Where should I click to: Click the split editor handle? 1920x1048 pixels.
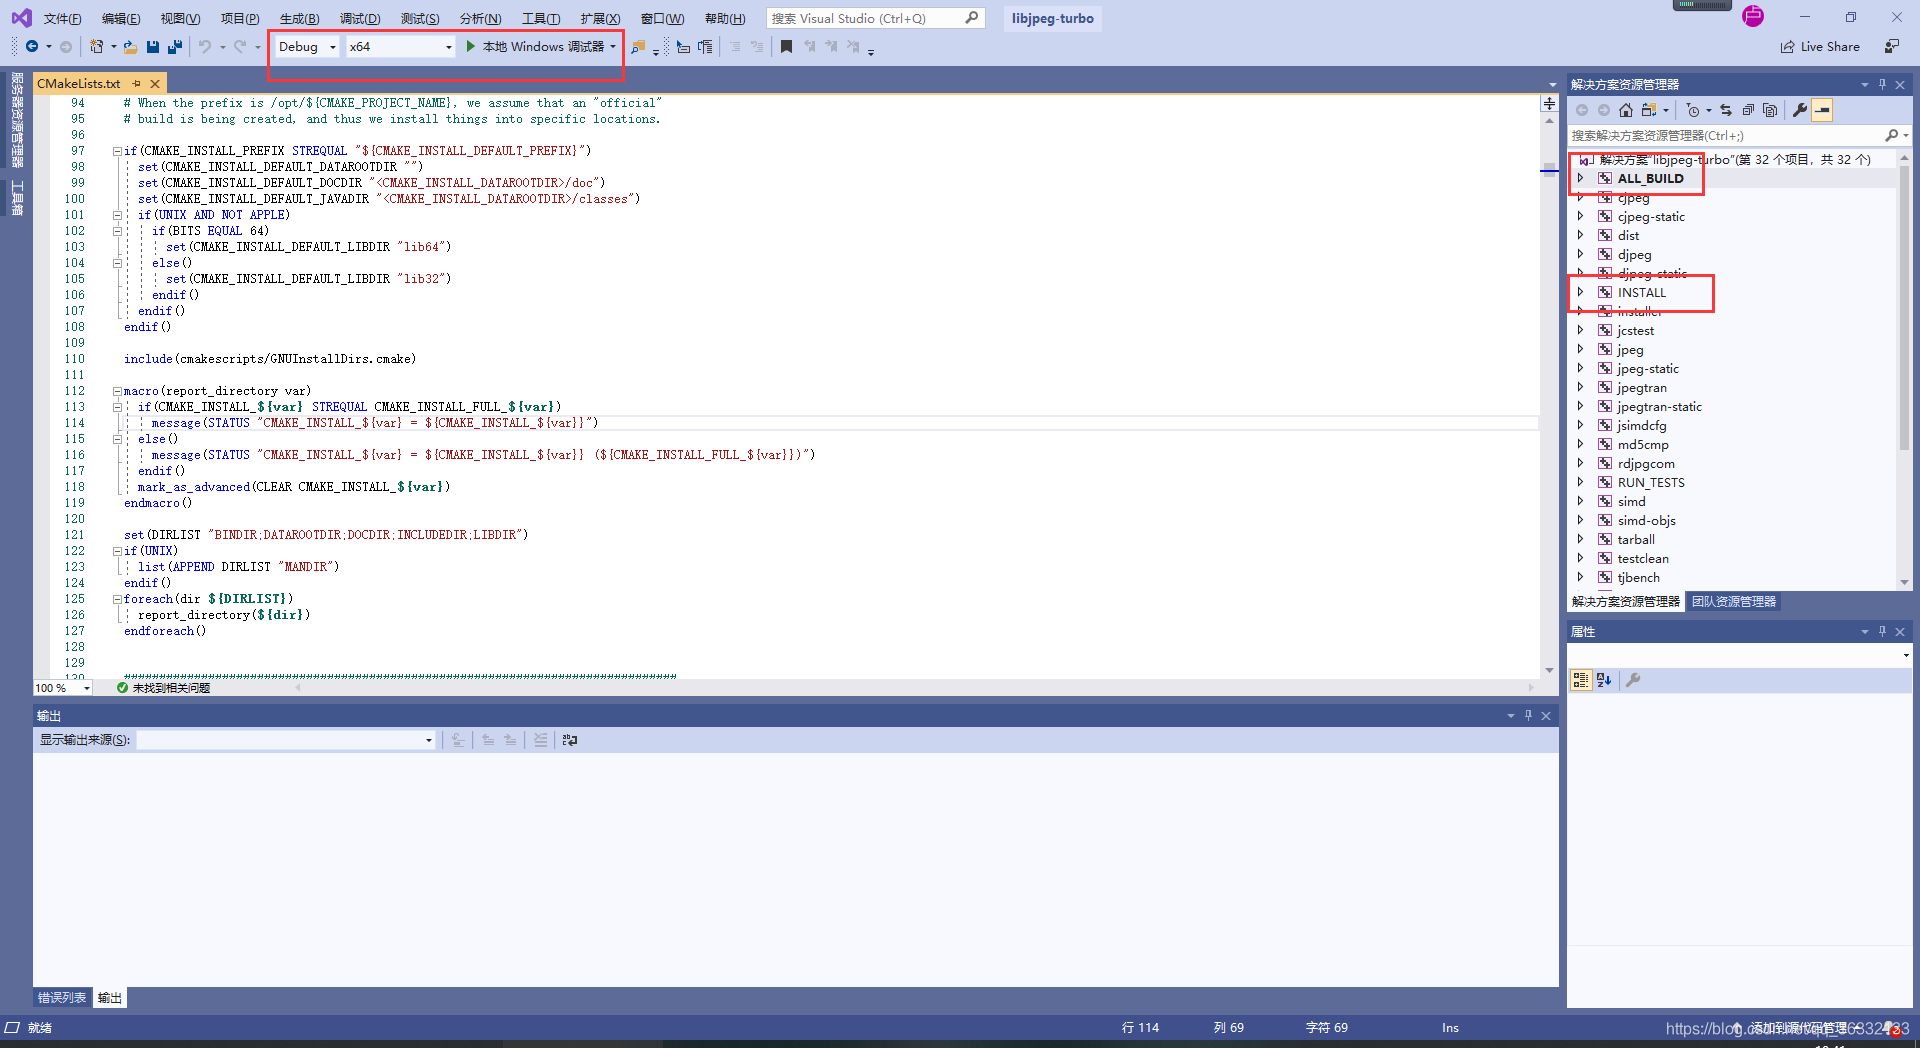[1549, 103]
